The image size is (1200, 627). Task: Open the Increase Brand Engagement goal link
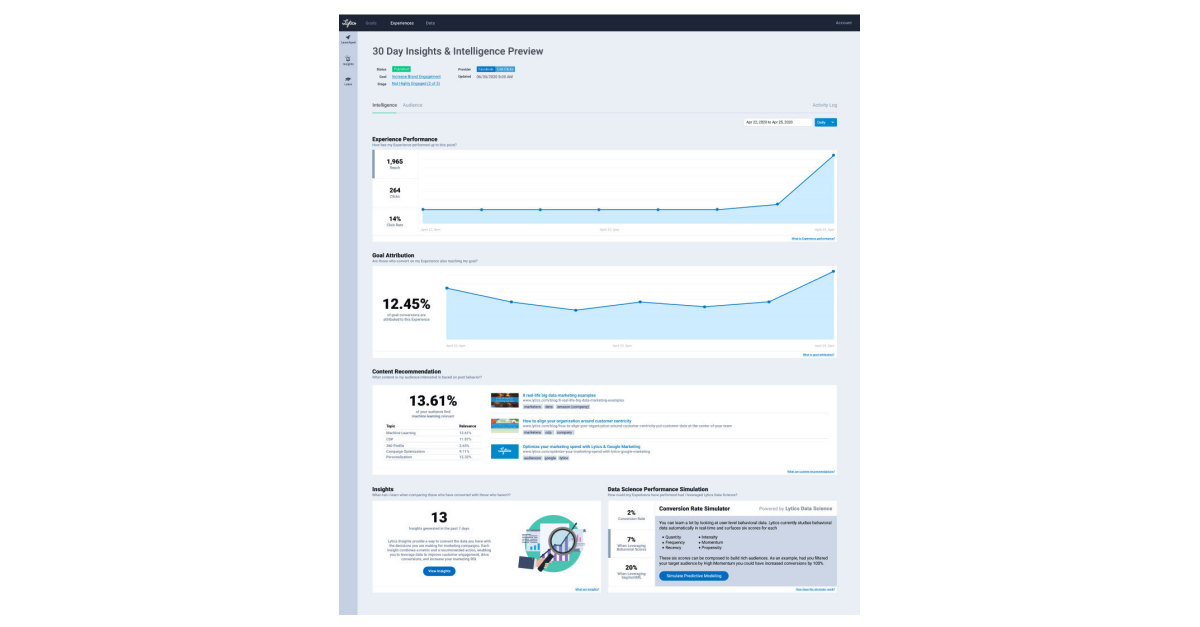416,77
